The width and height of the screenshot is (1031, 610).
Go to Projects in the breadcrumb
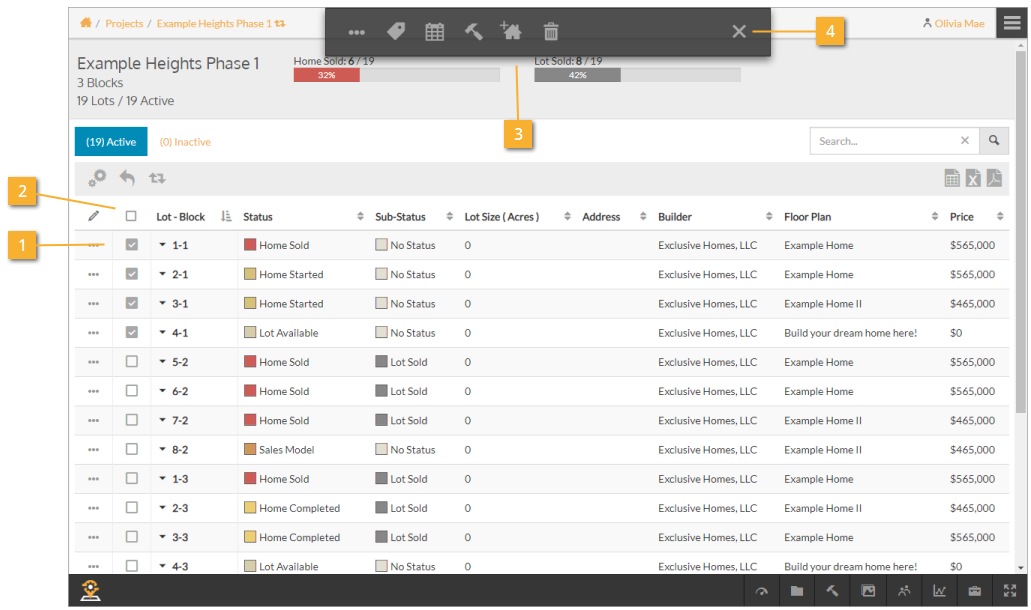click(x=124, y=23)
